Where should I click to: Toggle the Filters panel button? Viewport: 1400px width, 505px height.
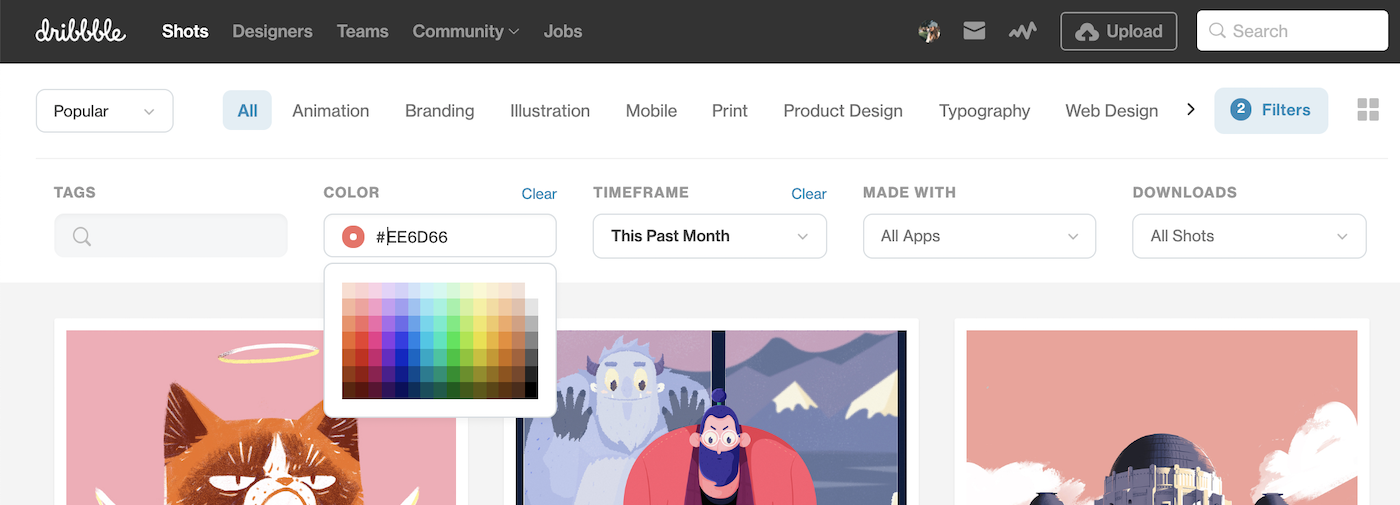[1270, 110]
